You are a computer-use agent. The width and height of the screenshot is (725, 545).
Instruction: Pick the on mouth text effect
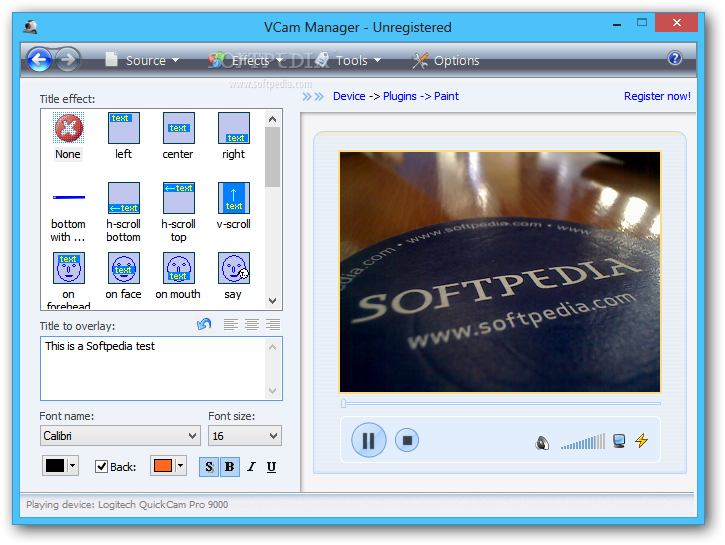tap(178, 276)
